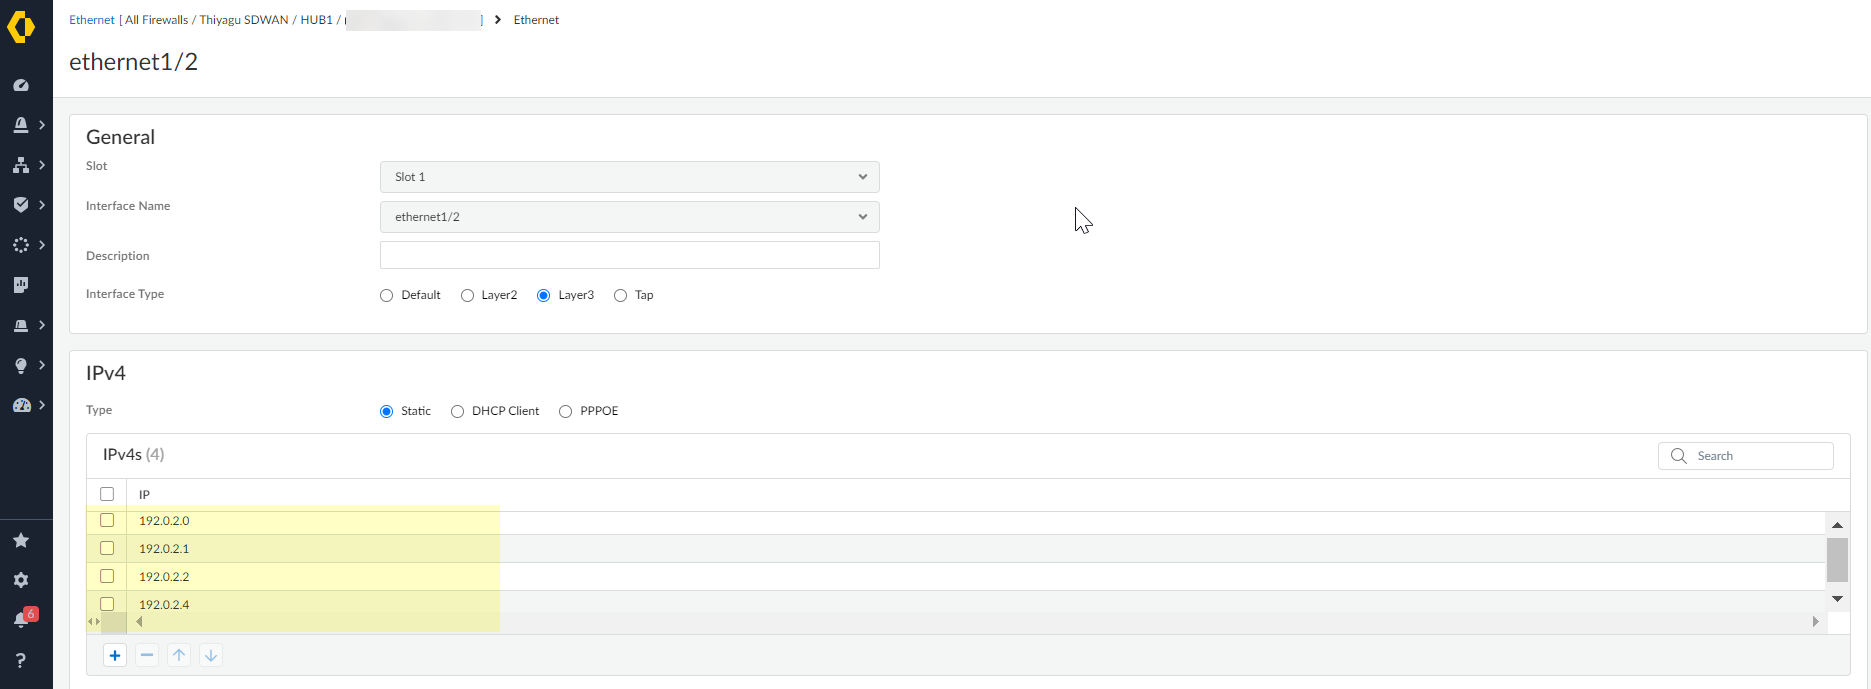Image resolution: width=1871 pixels, height=689 pixels.
Task: Open the lightbulb insights sidebar icon
Action: pos(19,365)
